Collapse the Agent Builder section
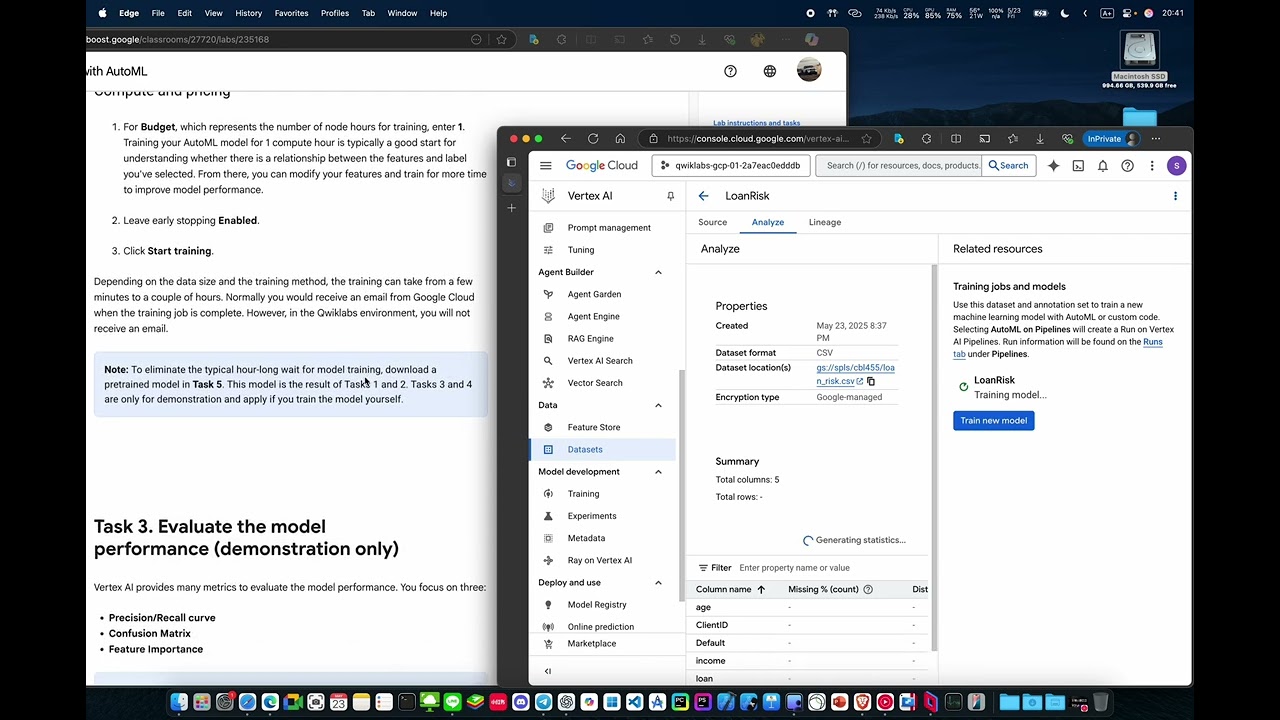 coord(658,272)
